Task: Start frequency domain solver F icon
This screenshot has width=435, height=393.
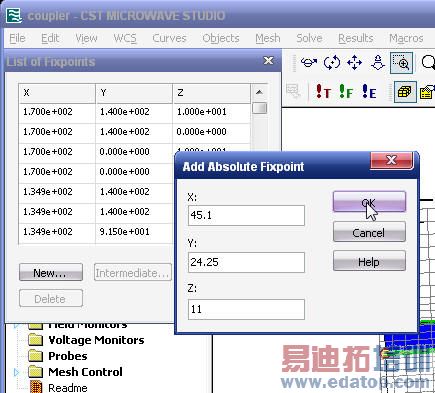Action: point(346,92)
